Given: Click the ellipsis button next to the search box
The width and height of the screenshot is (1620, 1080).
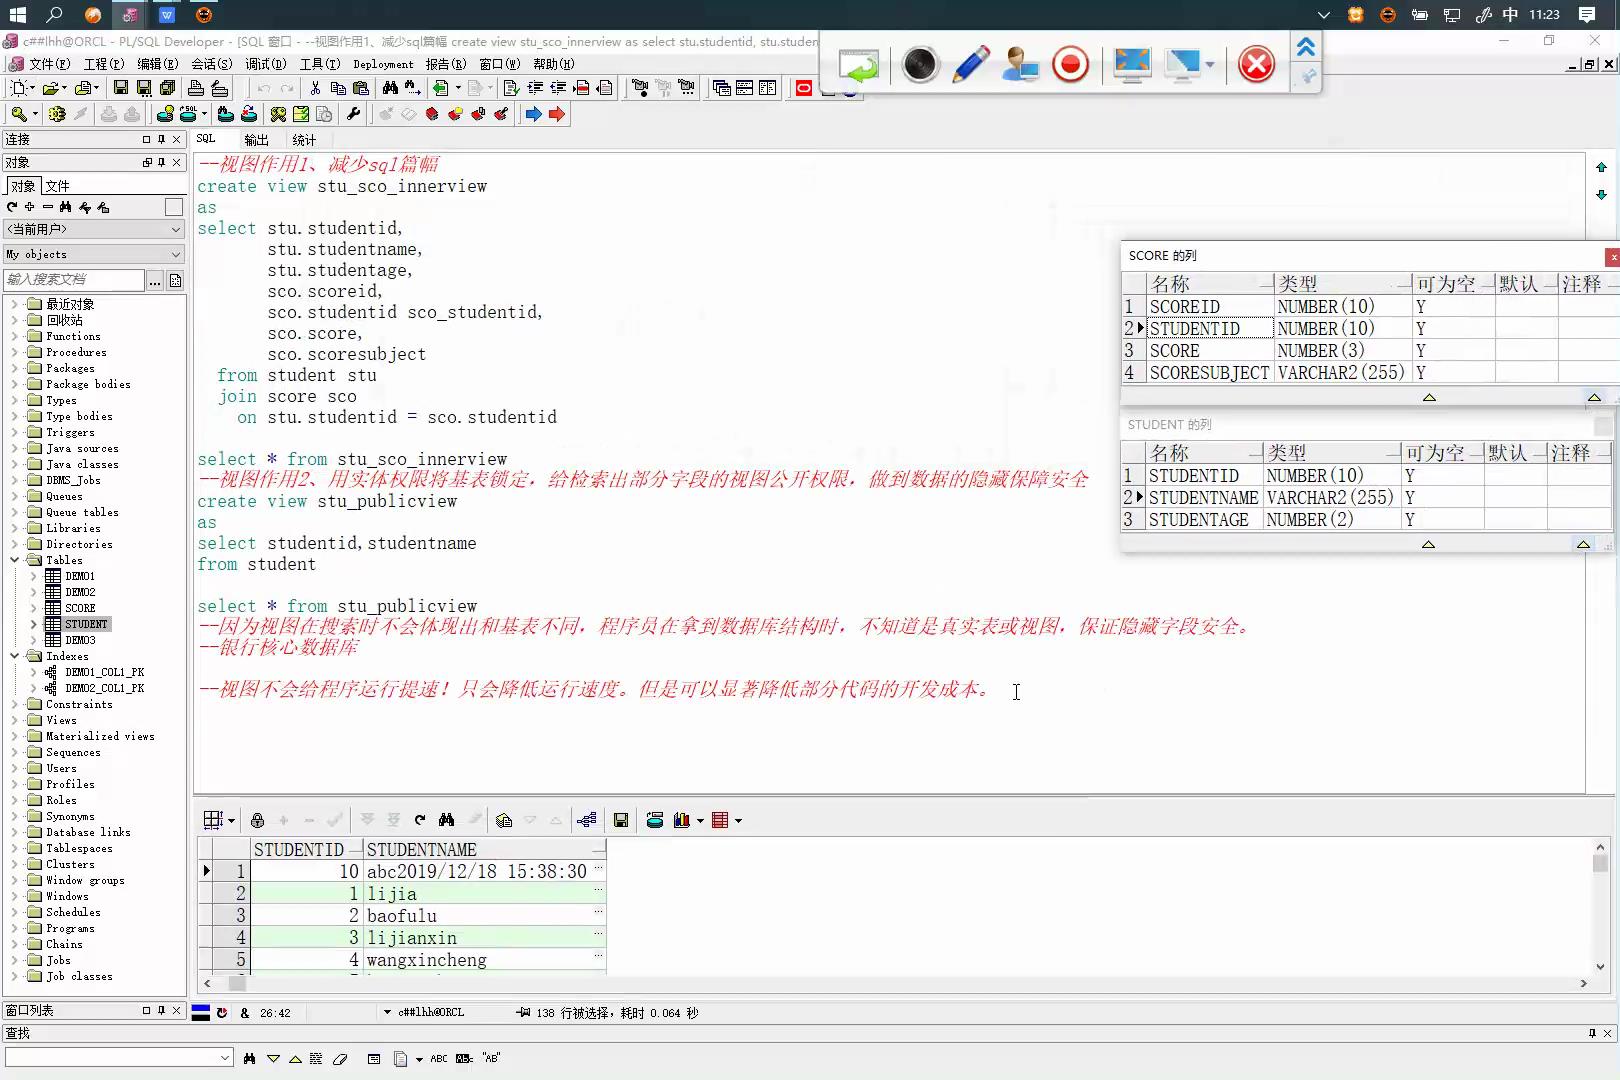Looking at the screenshot, I should point(154,280).
